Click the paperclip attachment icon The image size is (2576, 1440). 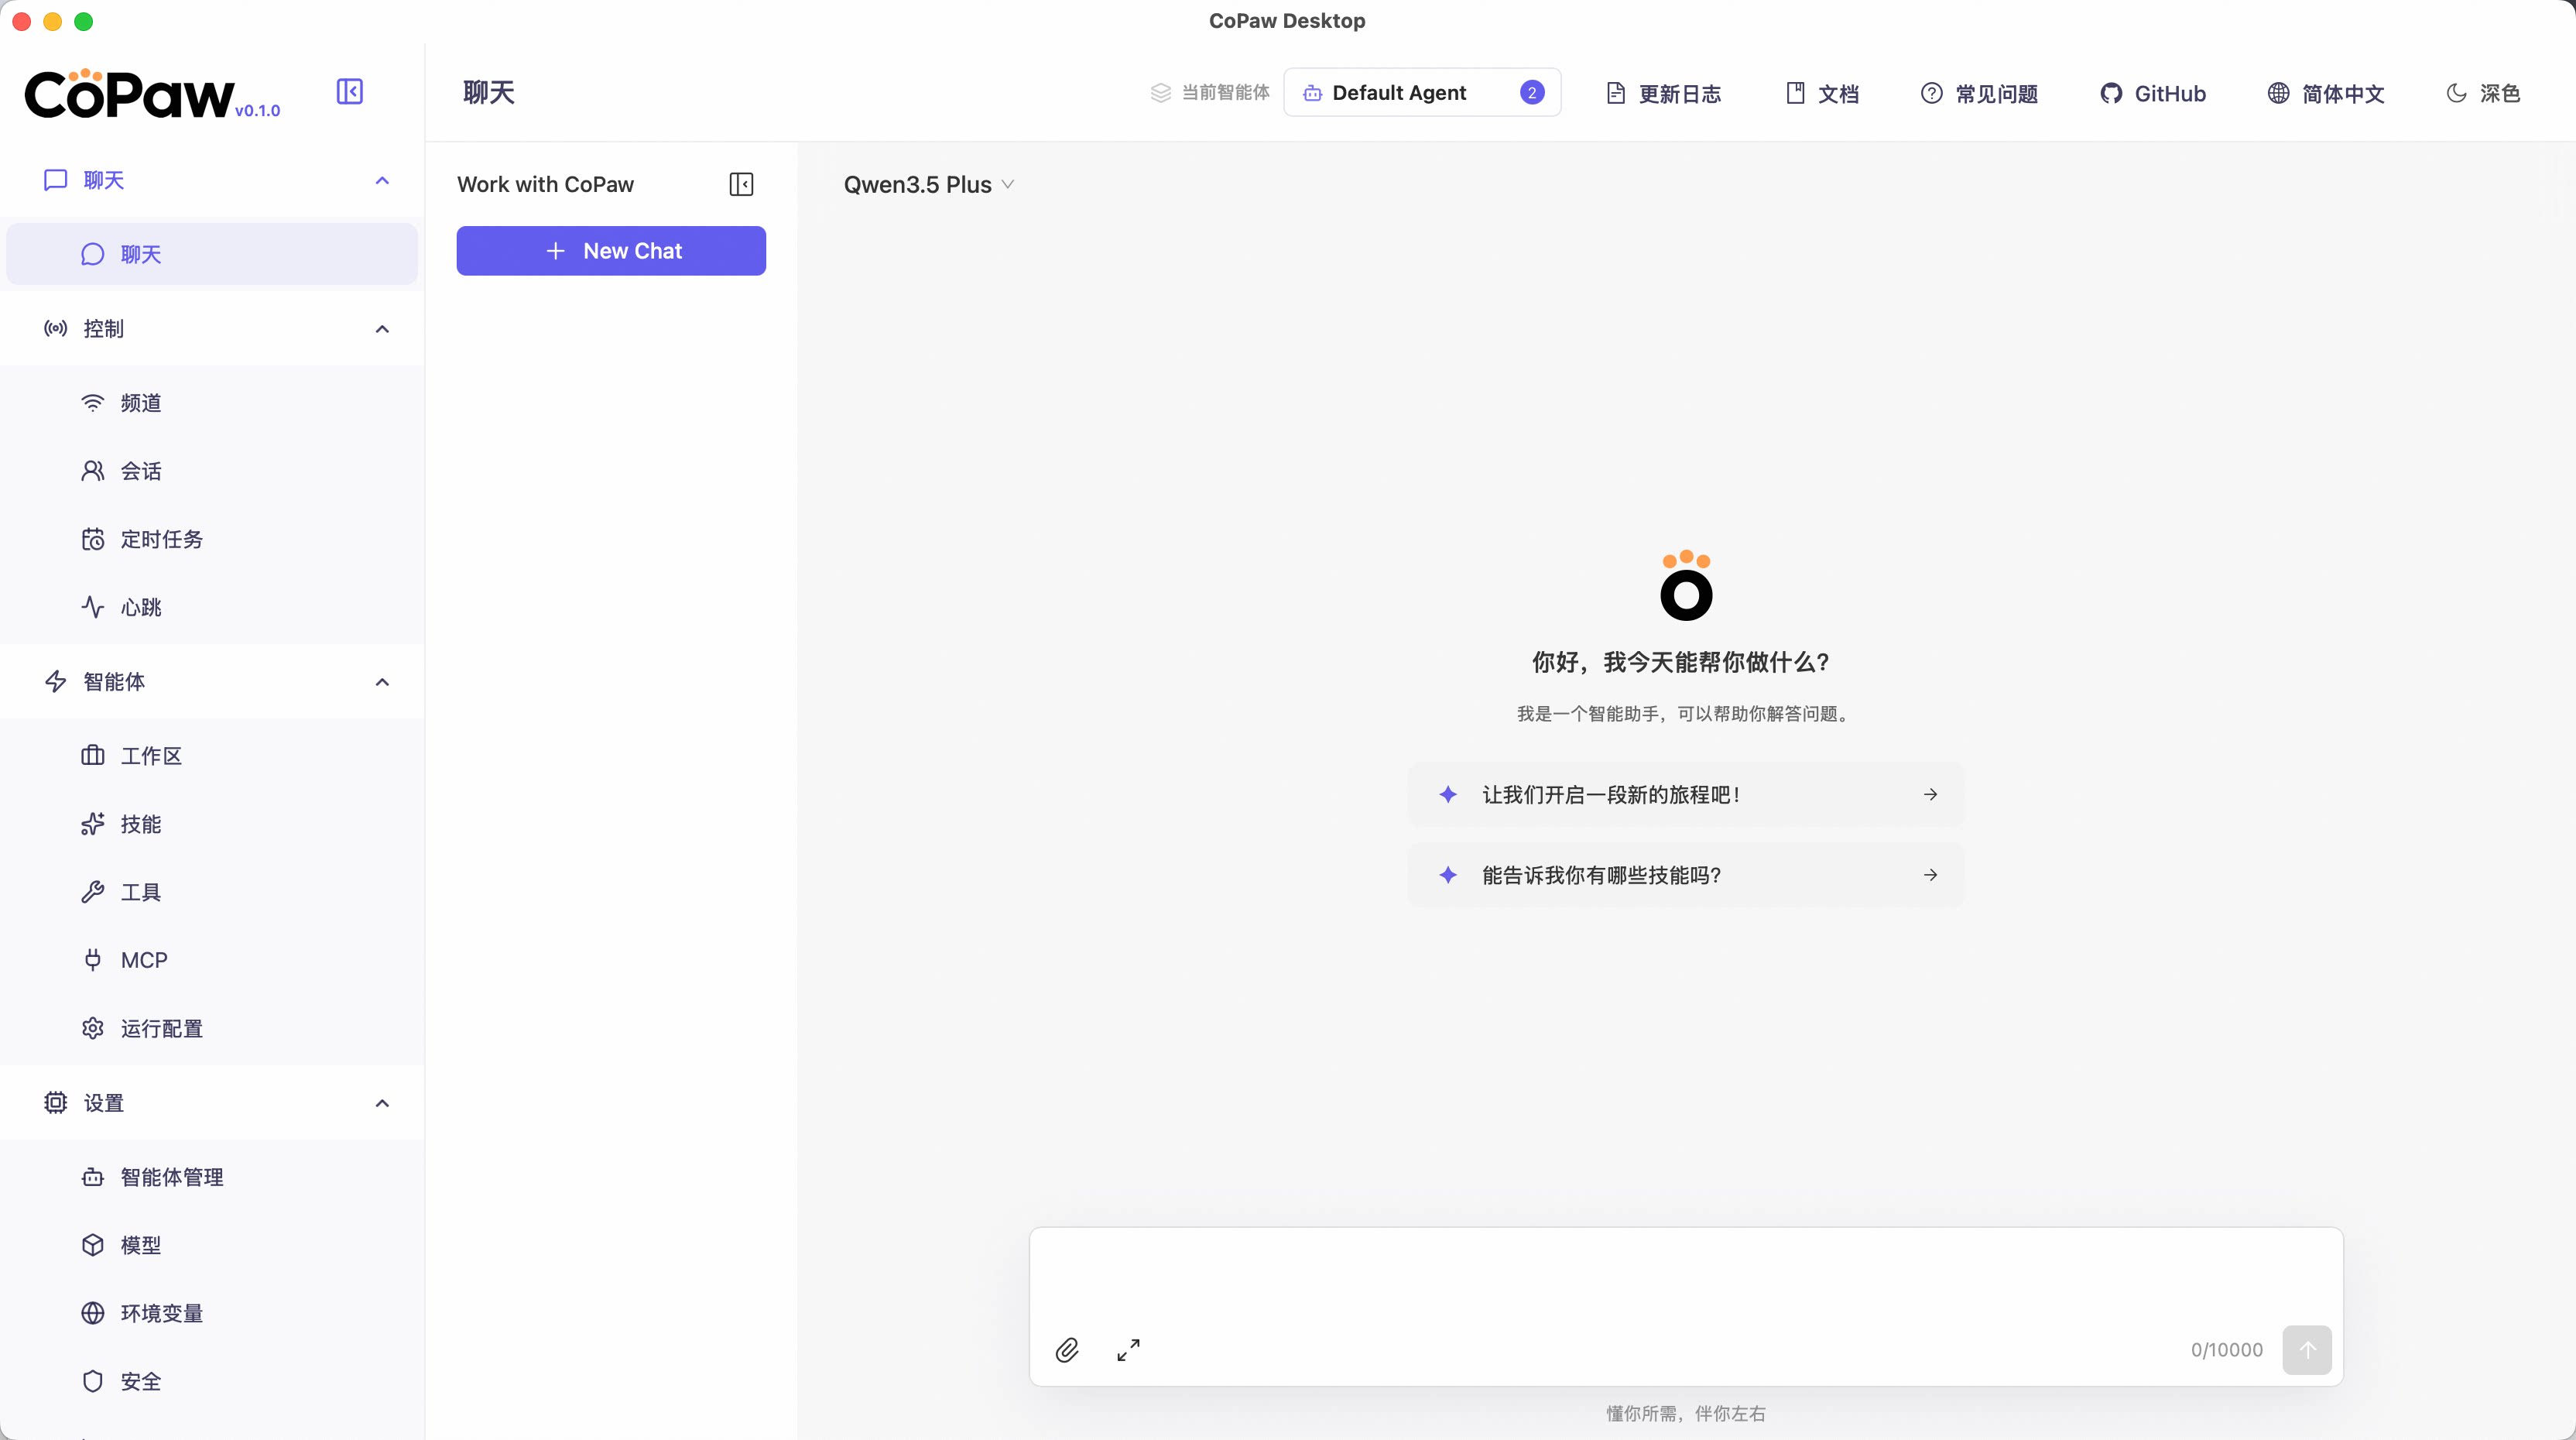(x=1067, y=1350)
